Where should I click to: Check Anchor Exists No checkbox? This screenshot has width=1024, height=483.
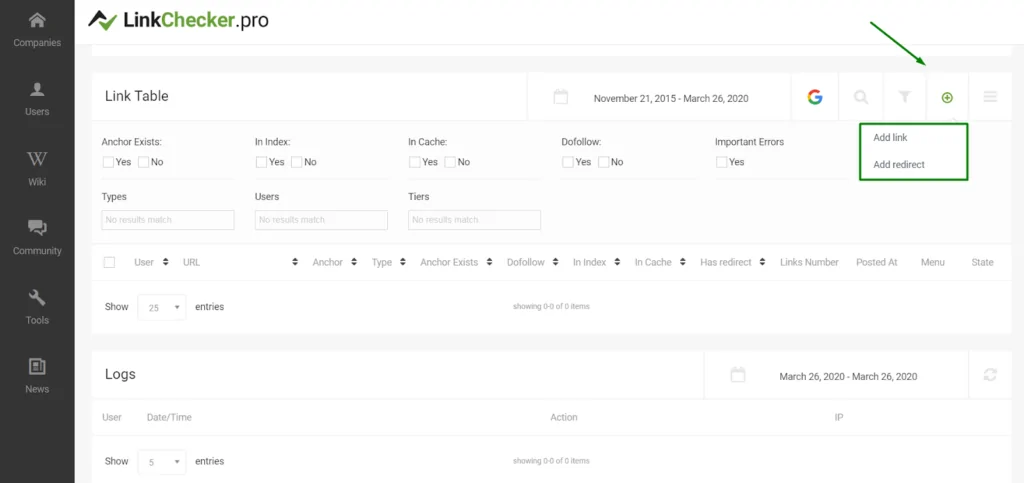pyautogui.click(x=143, y=162)
